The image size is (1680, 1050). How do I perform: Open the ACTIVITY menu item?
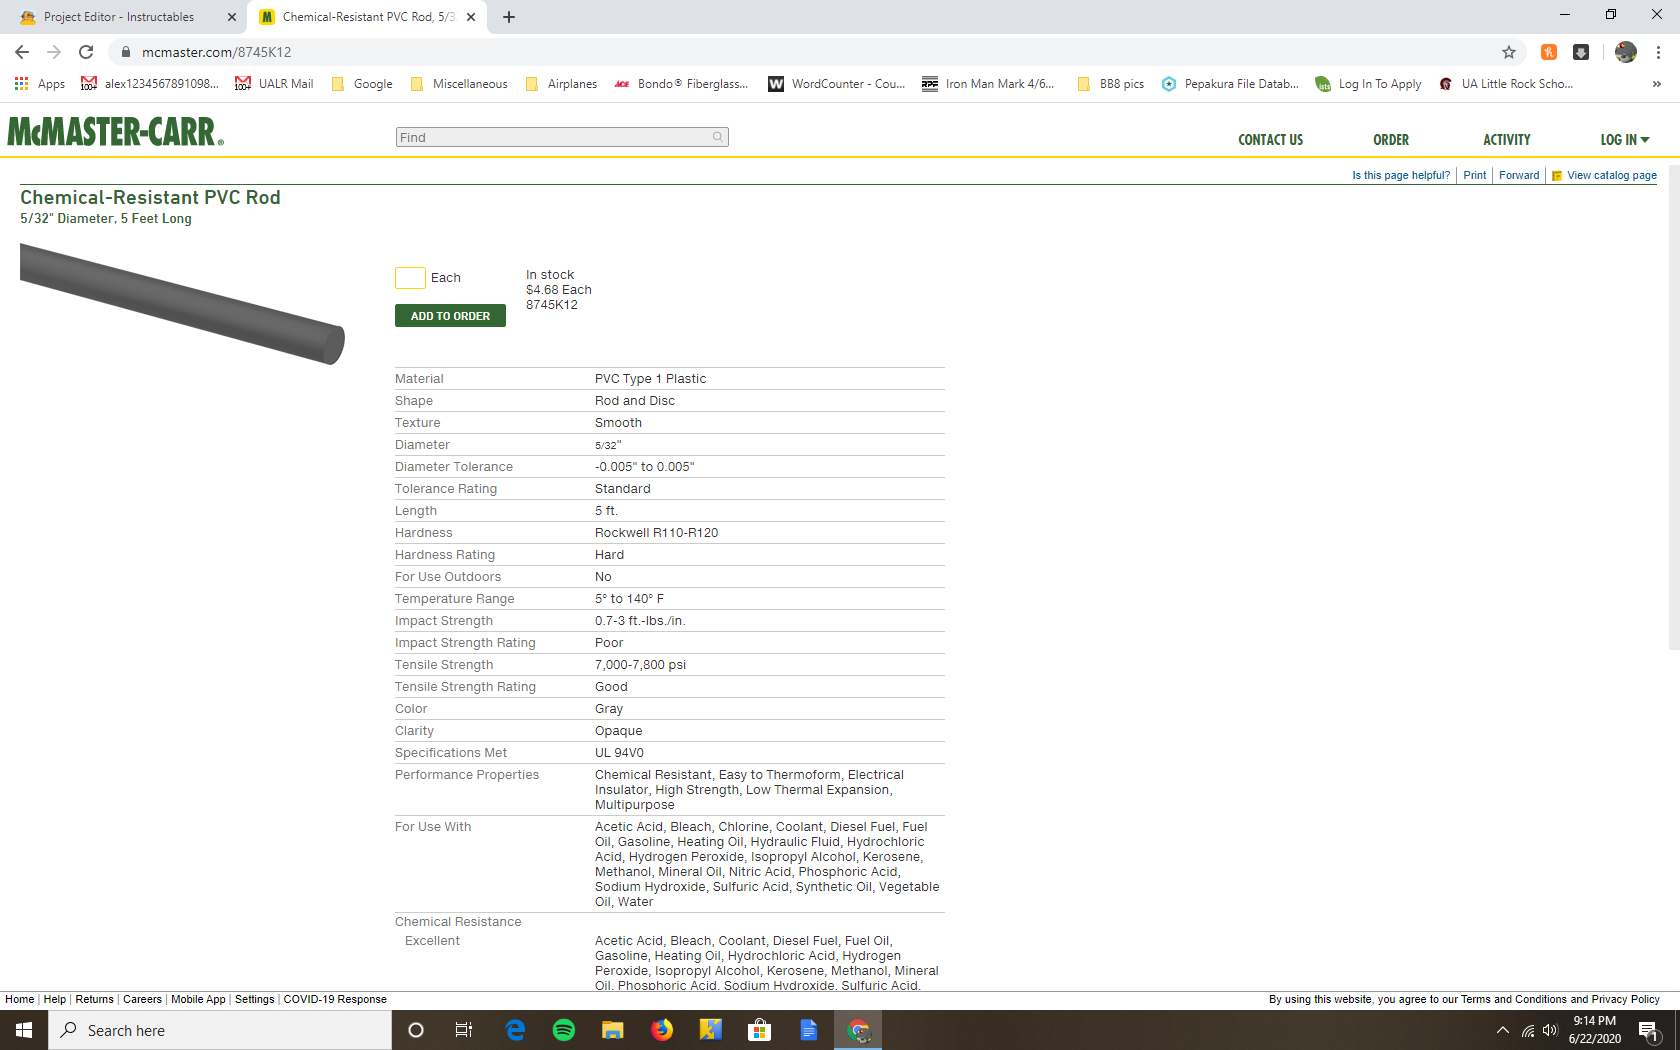point(1506,140)
